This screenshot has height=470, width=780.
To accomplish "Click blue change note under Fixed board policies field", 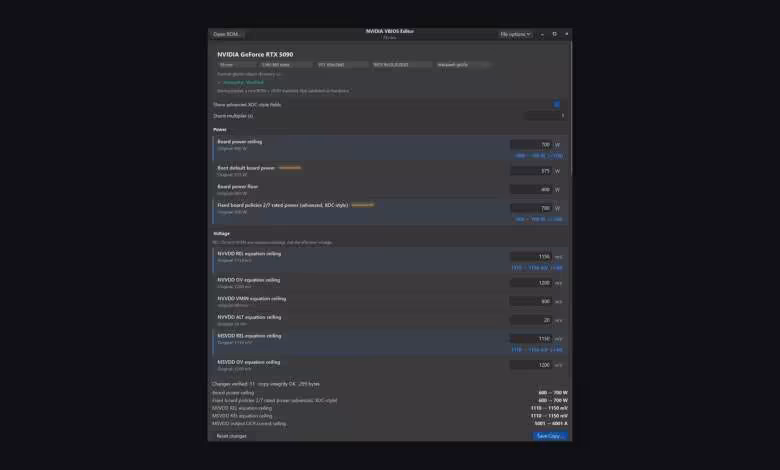I will (x=539, y=219).
